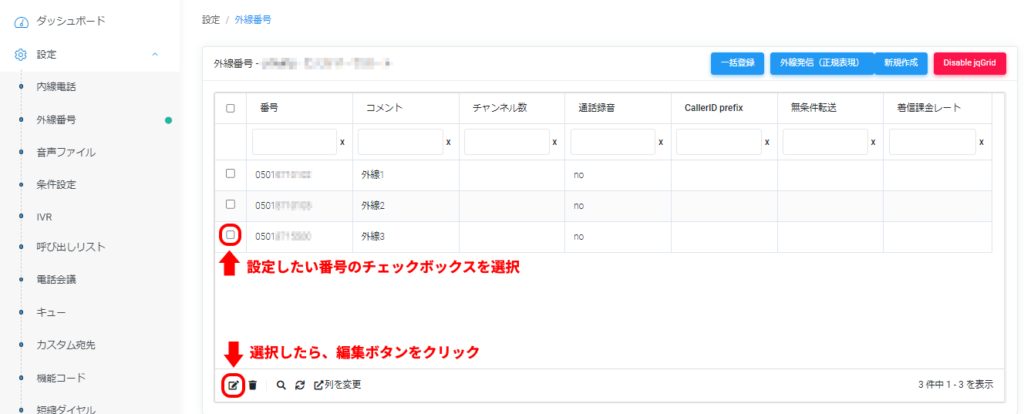Focus the コメント filter input field
Viewport: 1024px width, 414px height.
tap(399, 142)
